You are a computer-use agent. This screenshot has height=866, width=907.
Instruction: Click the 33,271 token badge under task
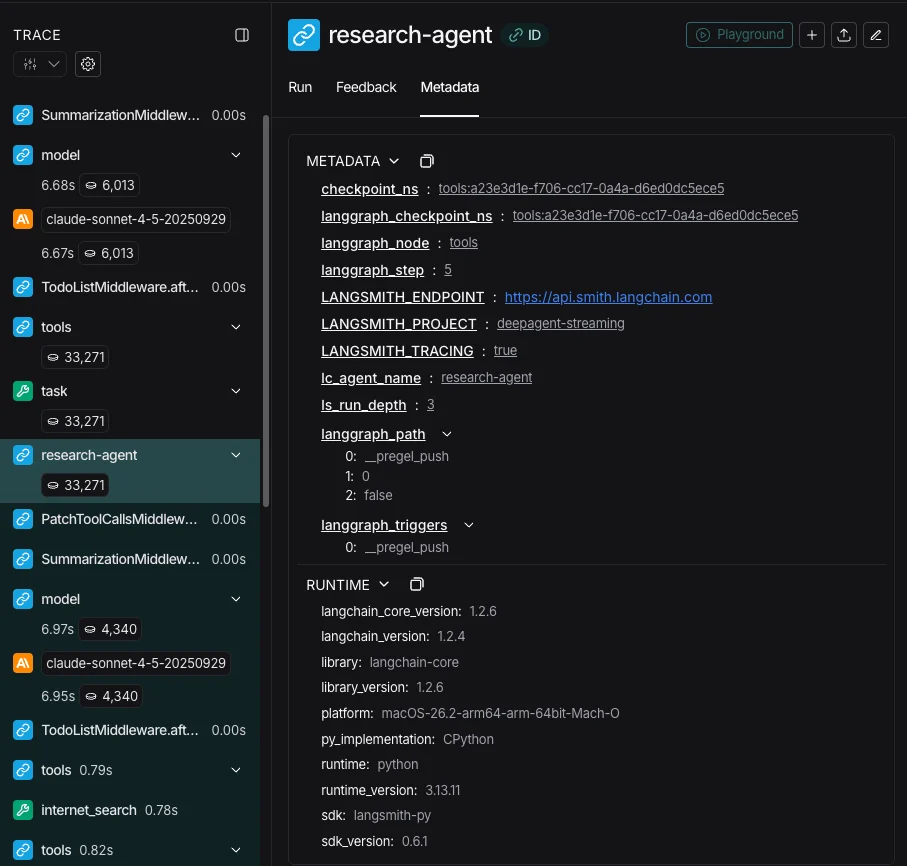point(75,421)
